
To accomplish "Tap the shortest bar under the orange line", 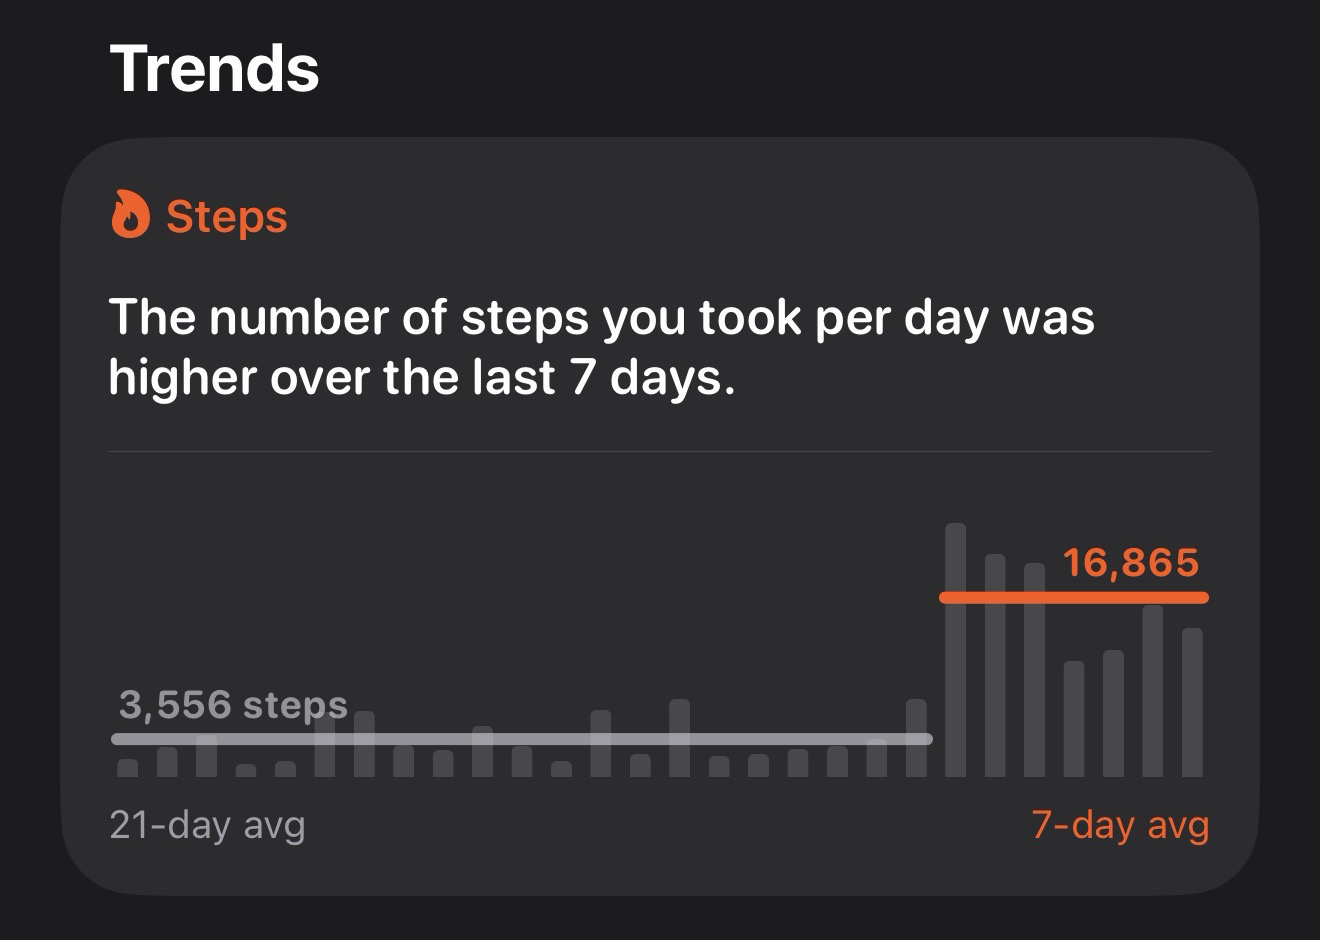I will (x=1074, y=718).
